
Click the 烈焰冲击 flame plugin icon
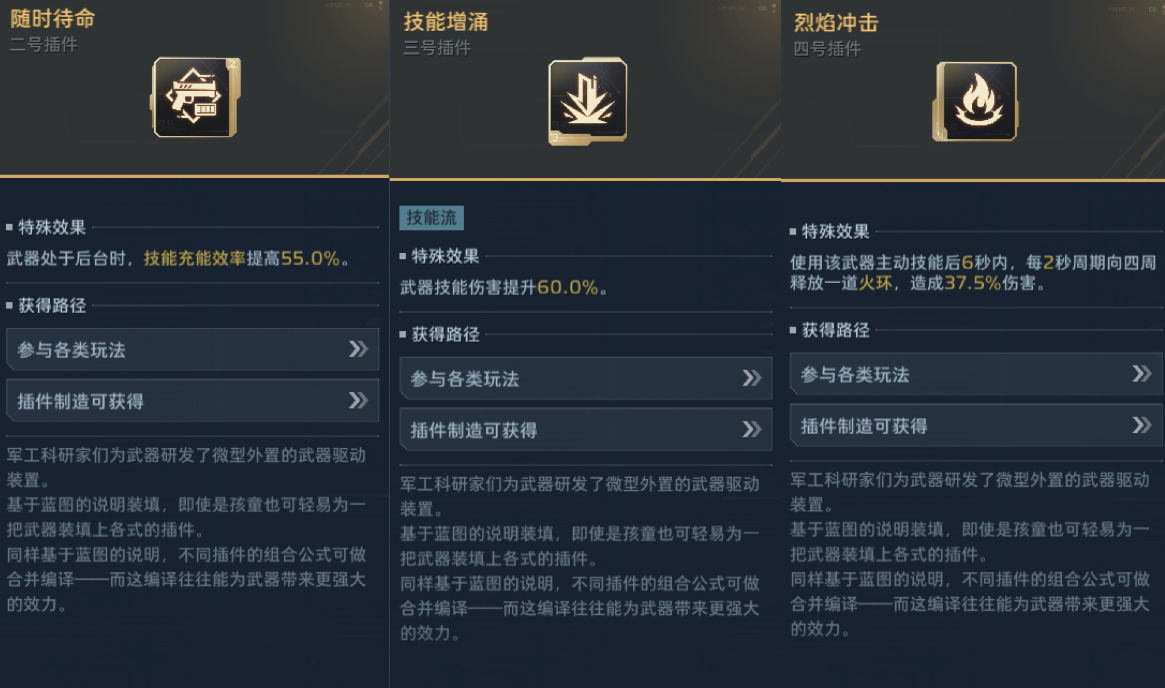pyautogui.click(x=976, y=100)
